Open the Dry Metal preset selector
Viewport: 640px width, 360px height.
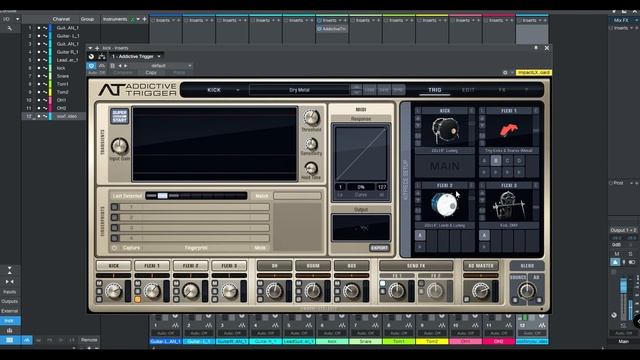[299, 90]
